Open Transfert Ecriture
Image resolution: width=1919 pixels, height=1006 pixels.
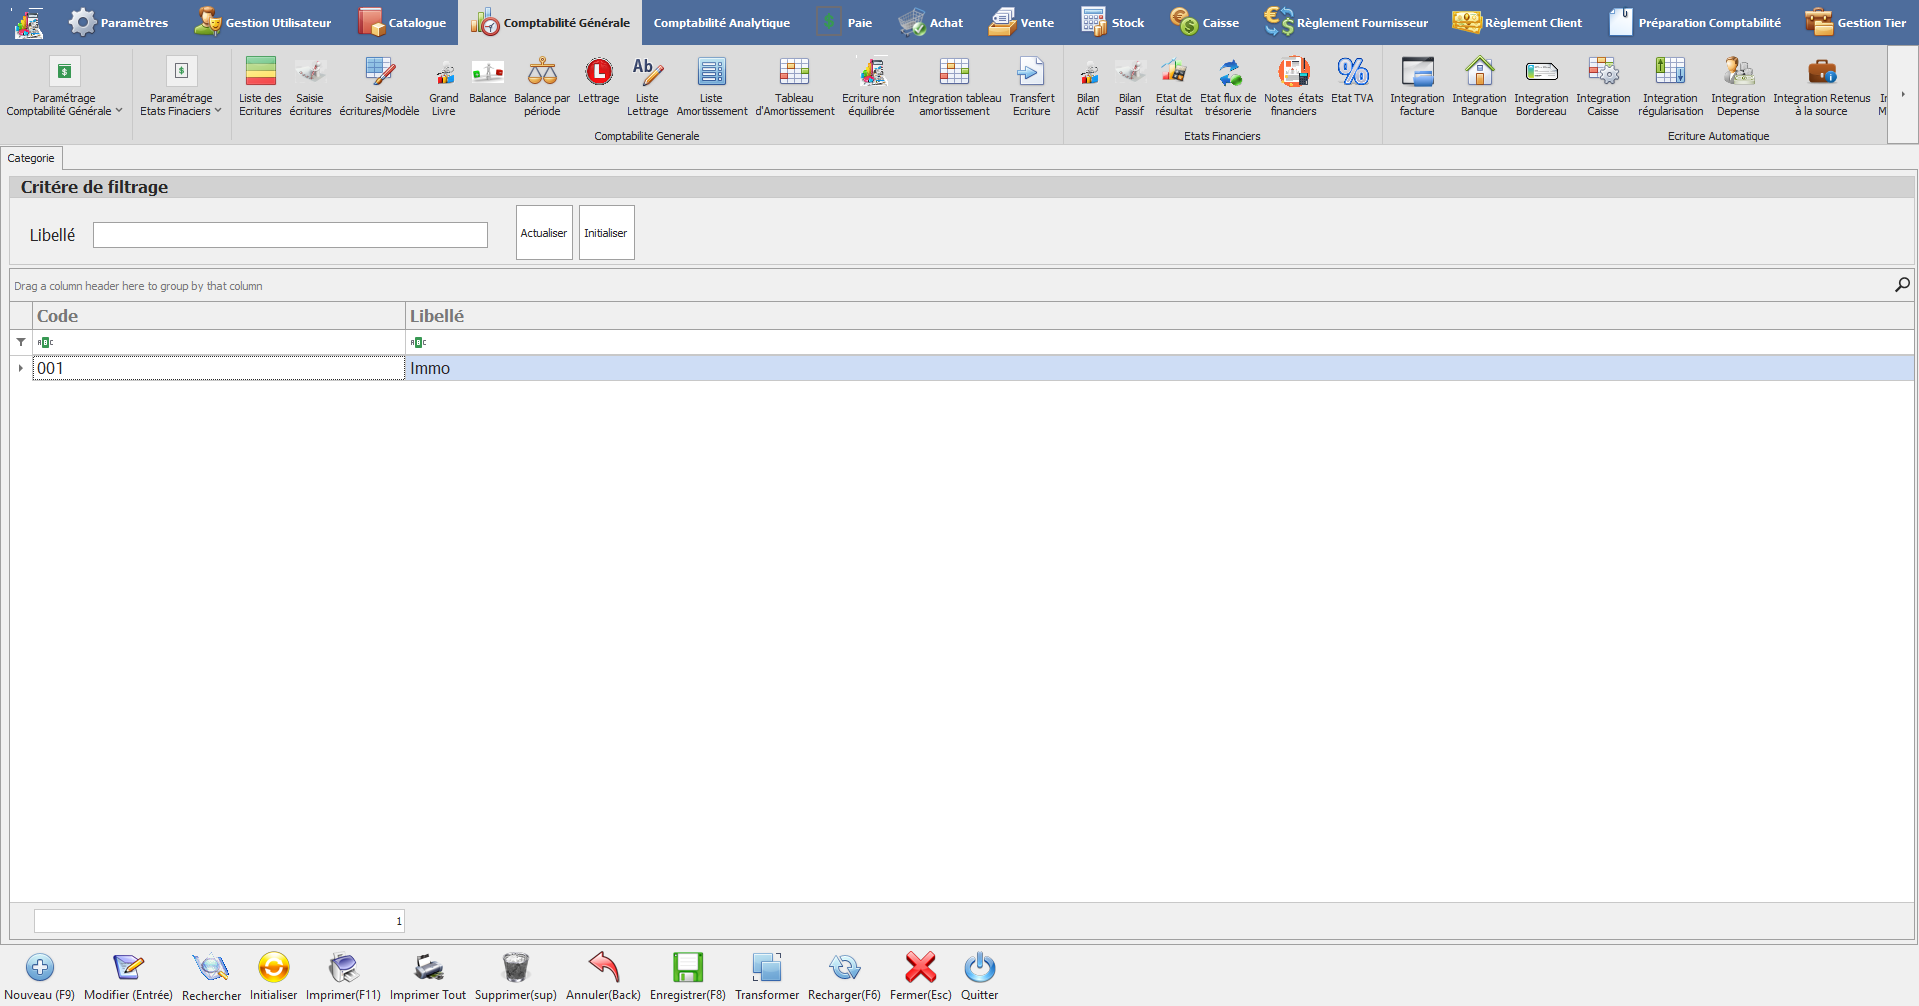[x=1031, y=87]
